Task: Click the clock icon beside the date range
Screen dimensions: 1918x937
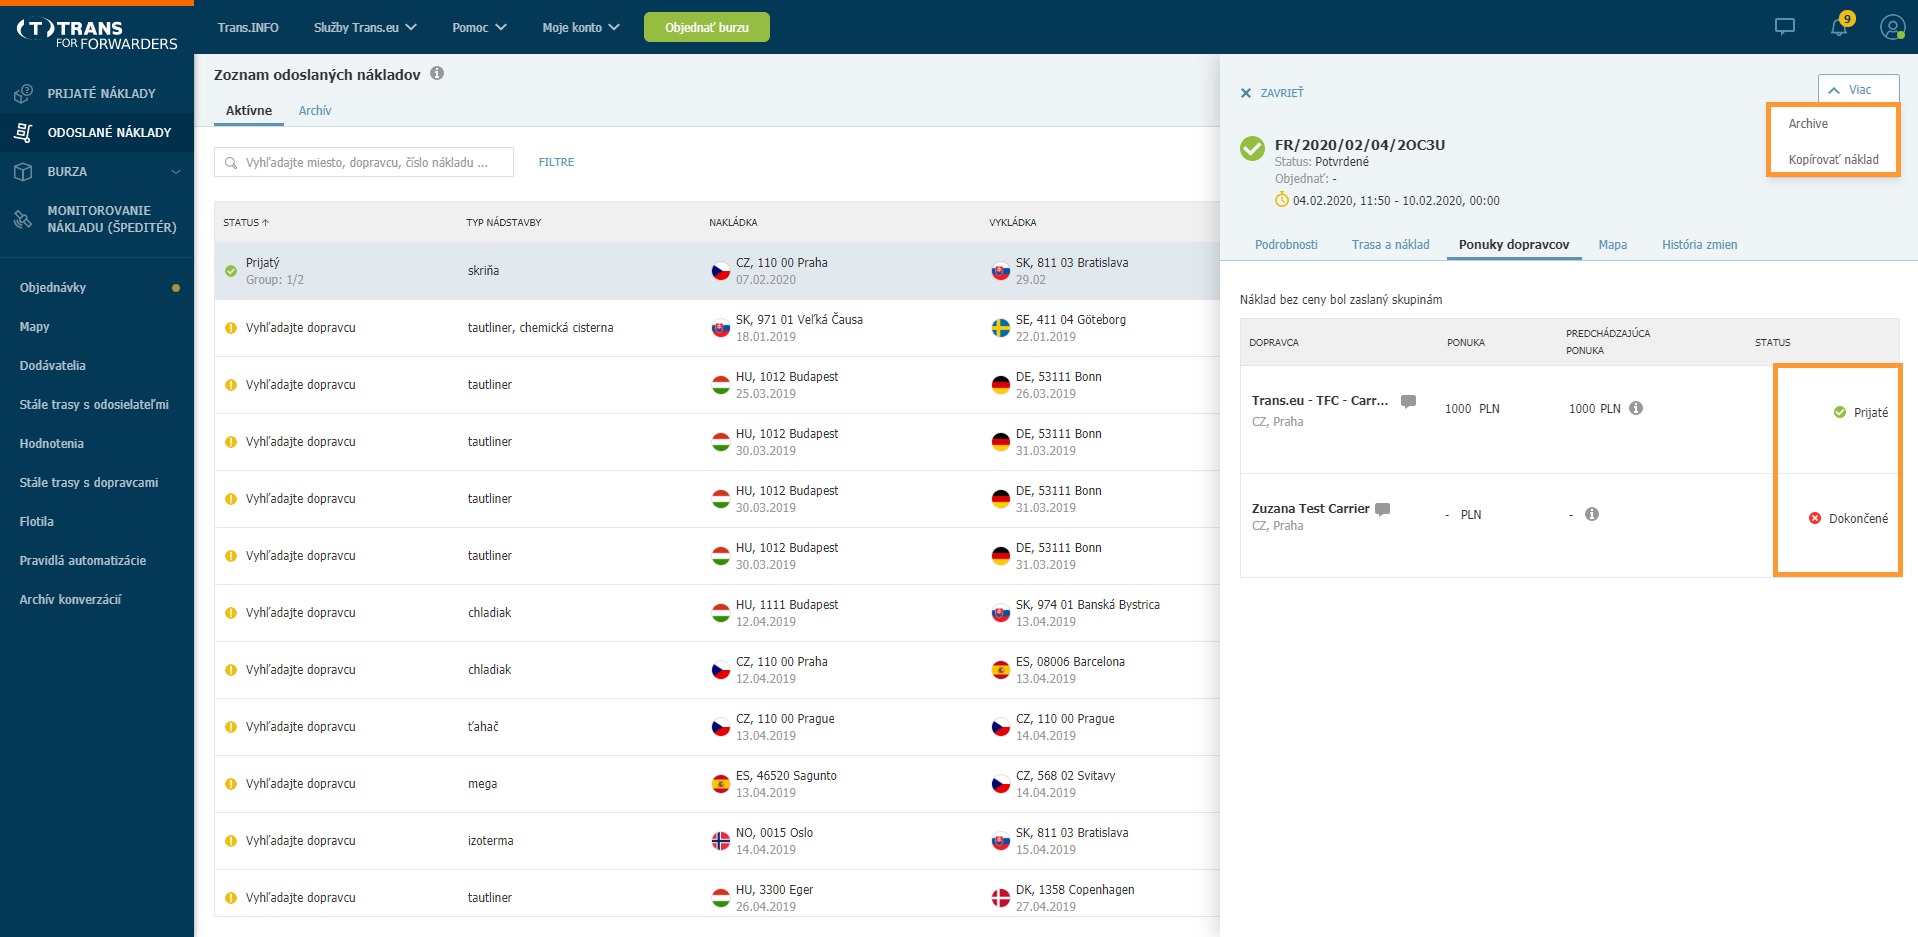Action: [x=1282, y=200]
